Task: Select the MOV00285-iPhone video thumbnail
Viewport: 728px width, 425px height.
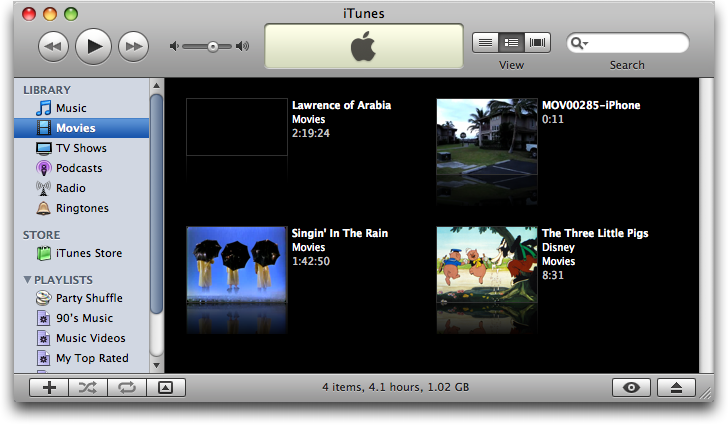Action: click(x=487, y=137)
